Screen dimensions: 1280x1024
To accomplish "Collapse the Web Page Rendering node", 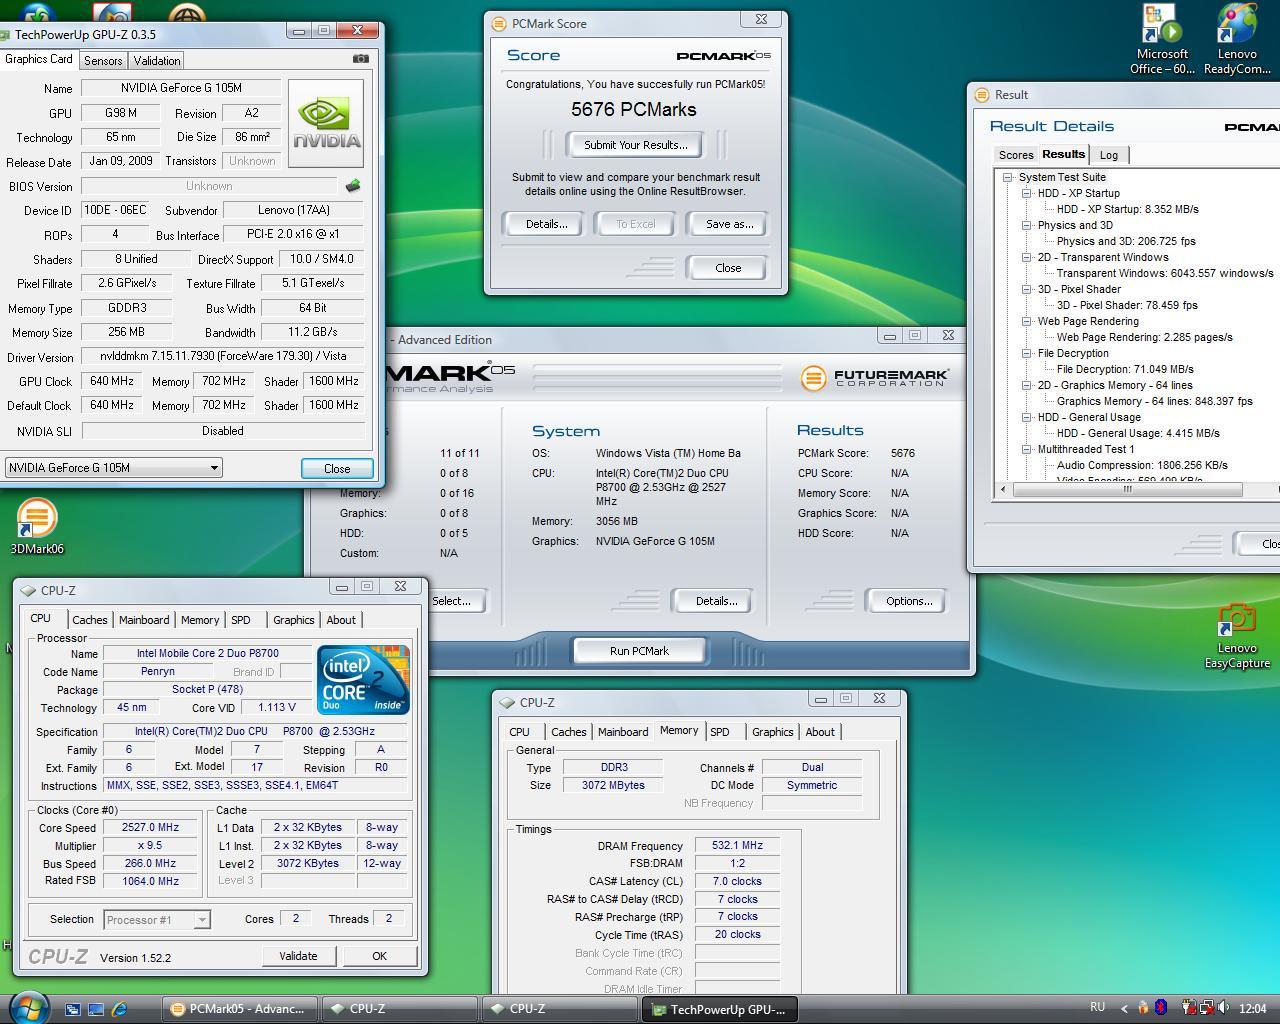I will click(x=1026, y=321).
